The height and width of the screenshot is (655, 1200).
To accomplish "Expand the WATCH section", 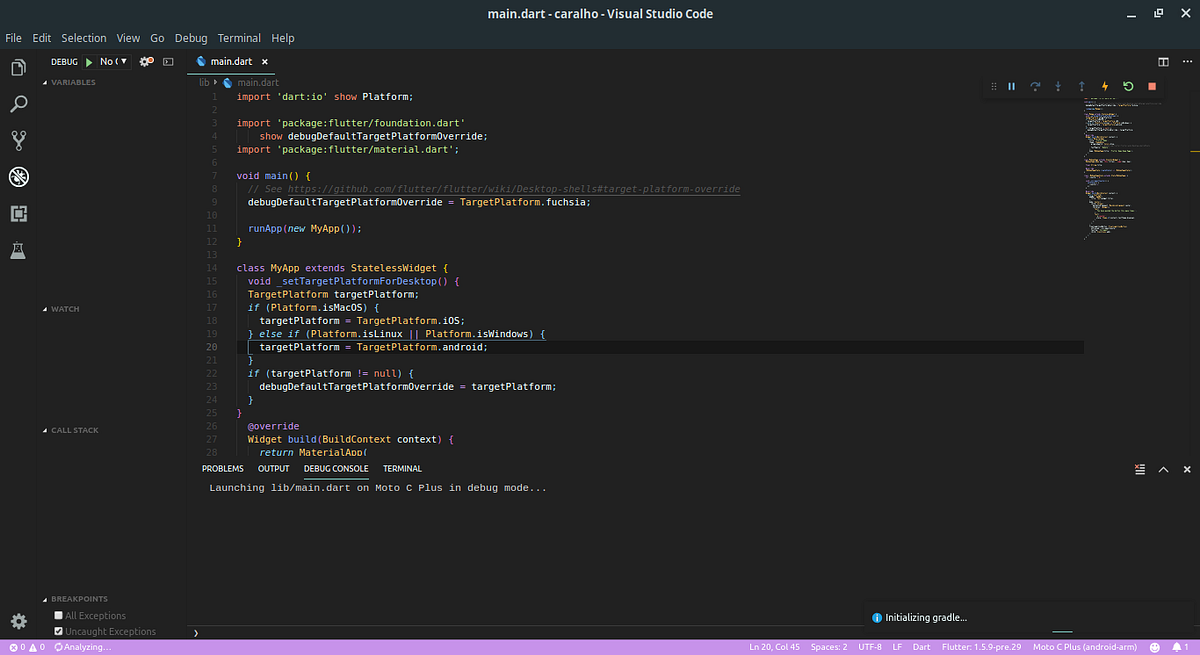I will (x=62, y=308).
